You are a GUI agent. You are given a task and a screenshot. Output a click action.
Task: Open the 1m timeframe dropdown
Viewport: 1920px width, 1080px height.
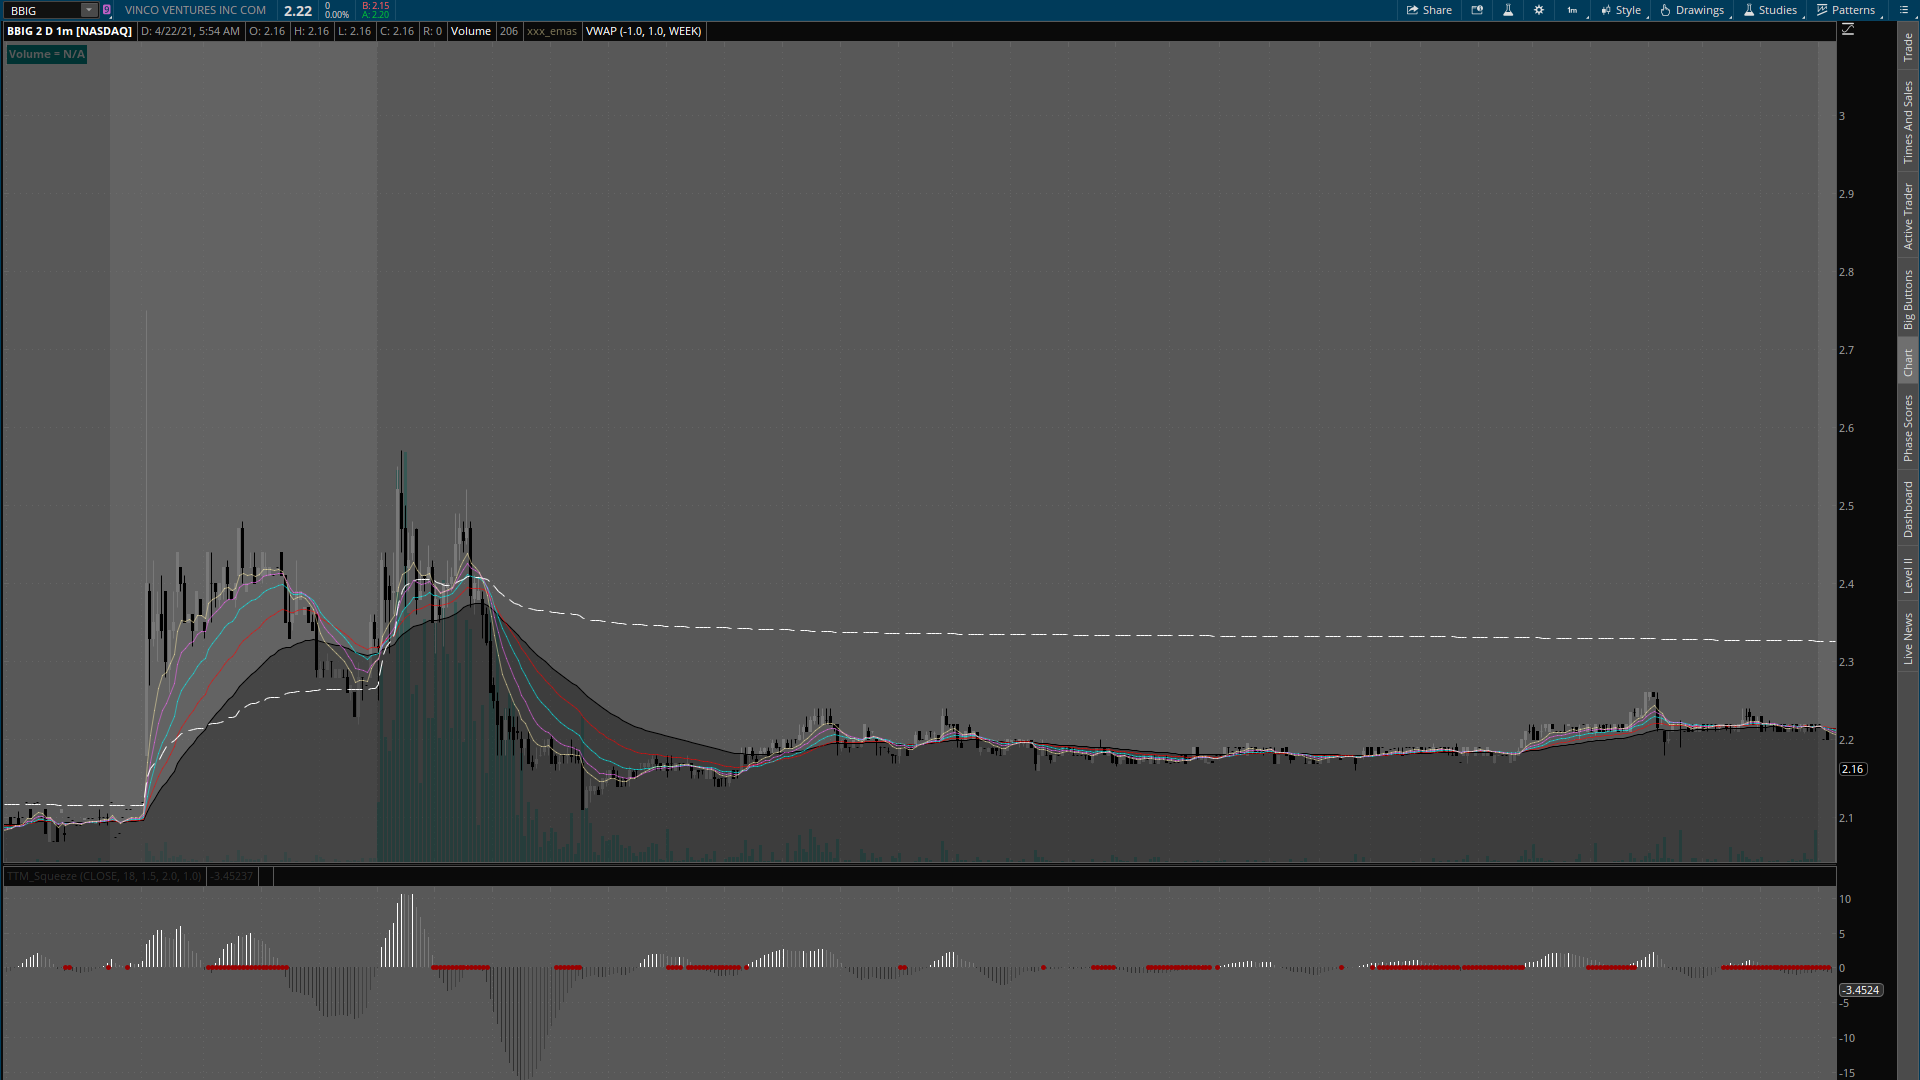1573,10
